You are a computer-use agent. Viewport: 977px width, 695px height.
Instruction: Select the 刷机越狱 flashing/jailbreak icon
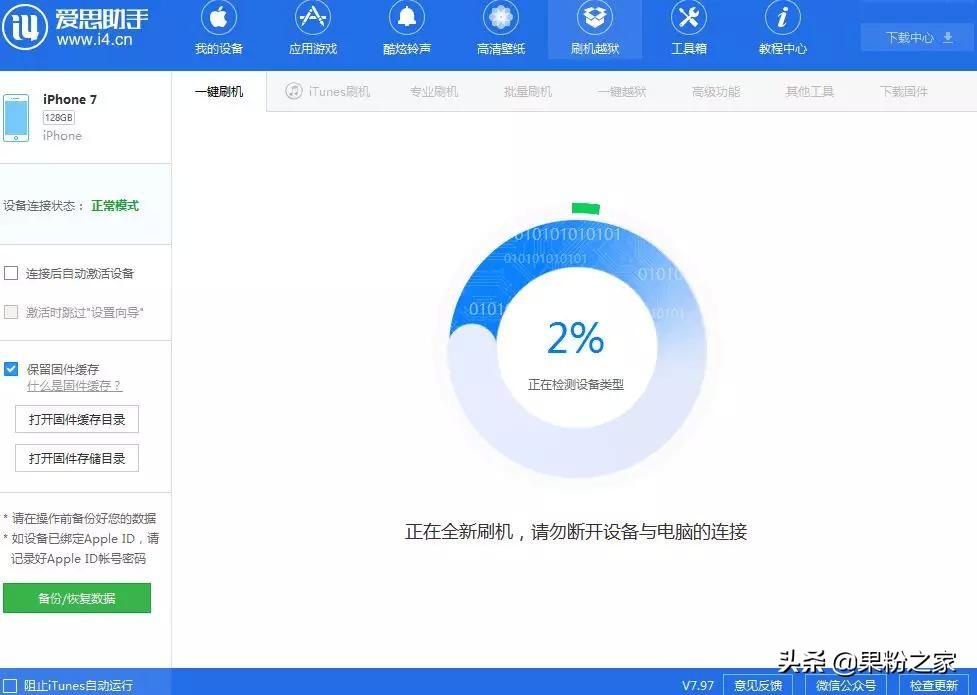point(594,30)
